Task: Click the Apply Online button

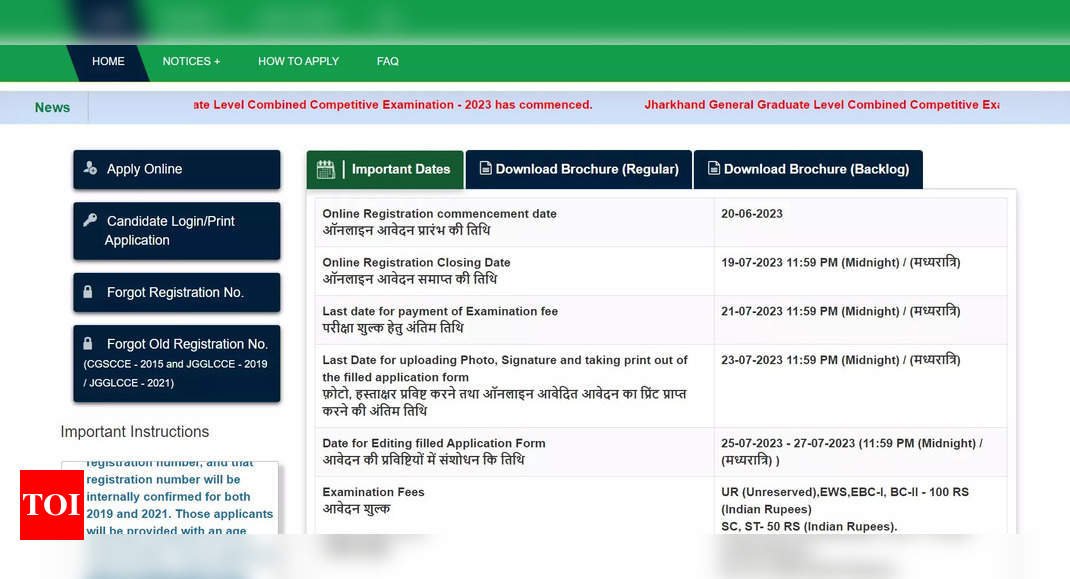Action: 177,169
